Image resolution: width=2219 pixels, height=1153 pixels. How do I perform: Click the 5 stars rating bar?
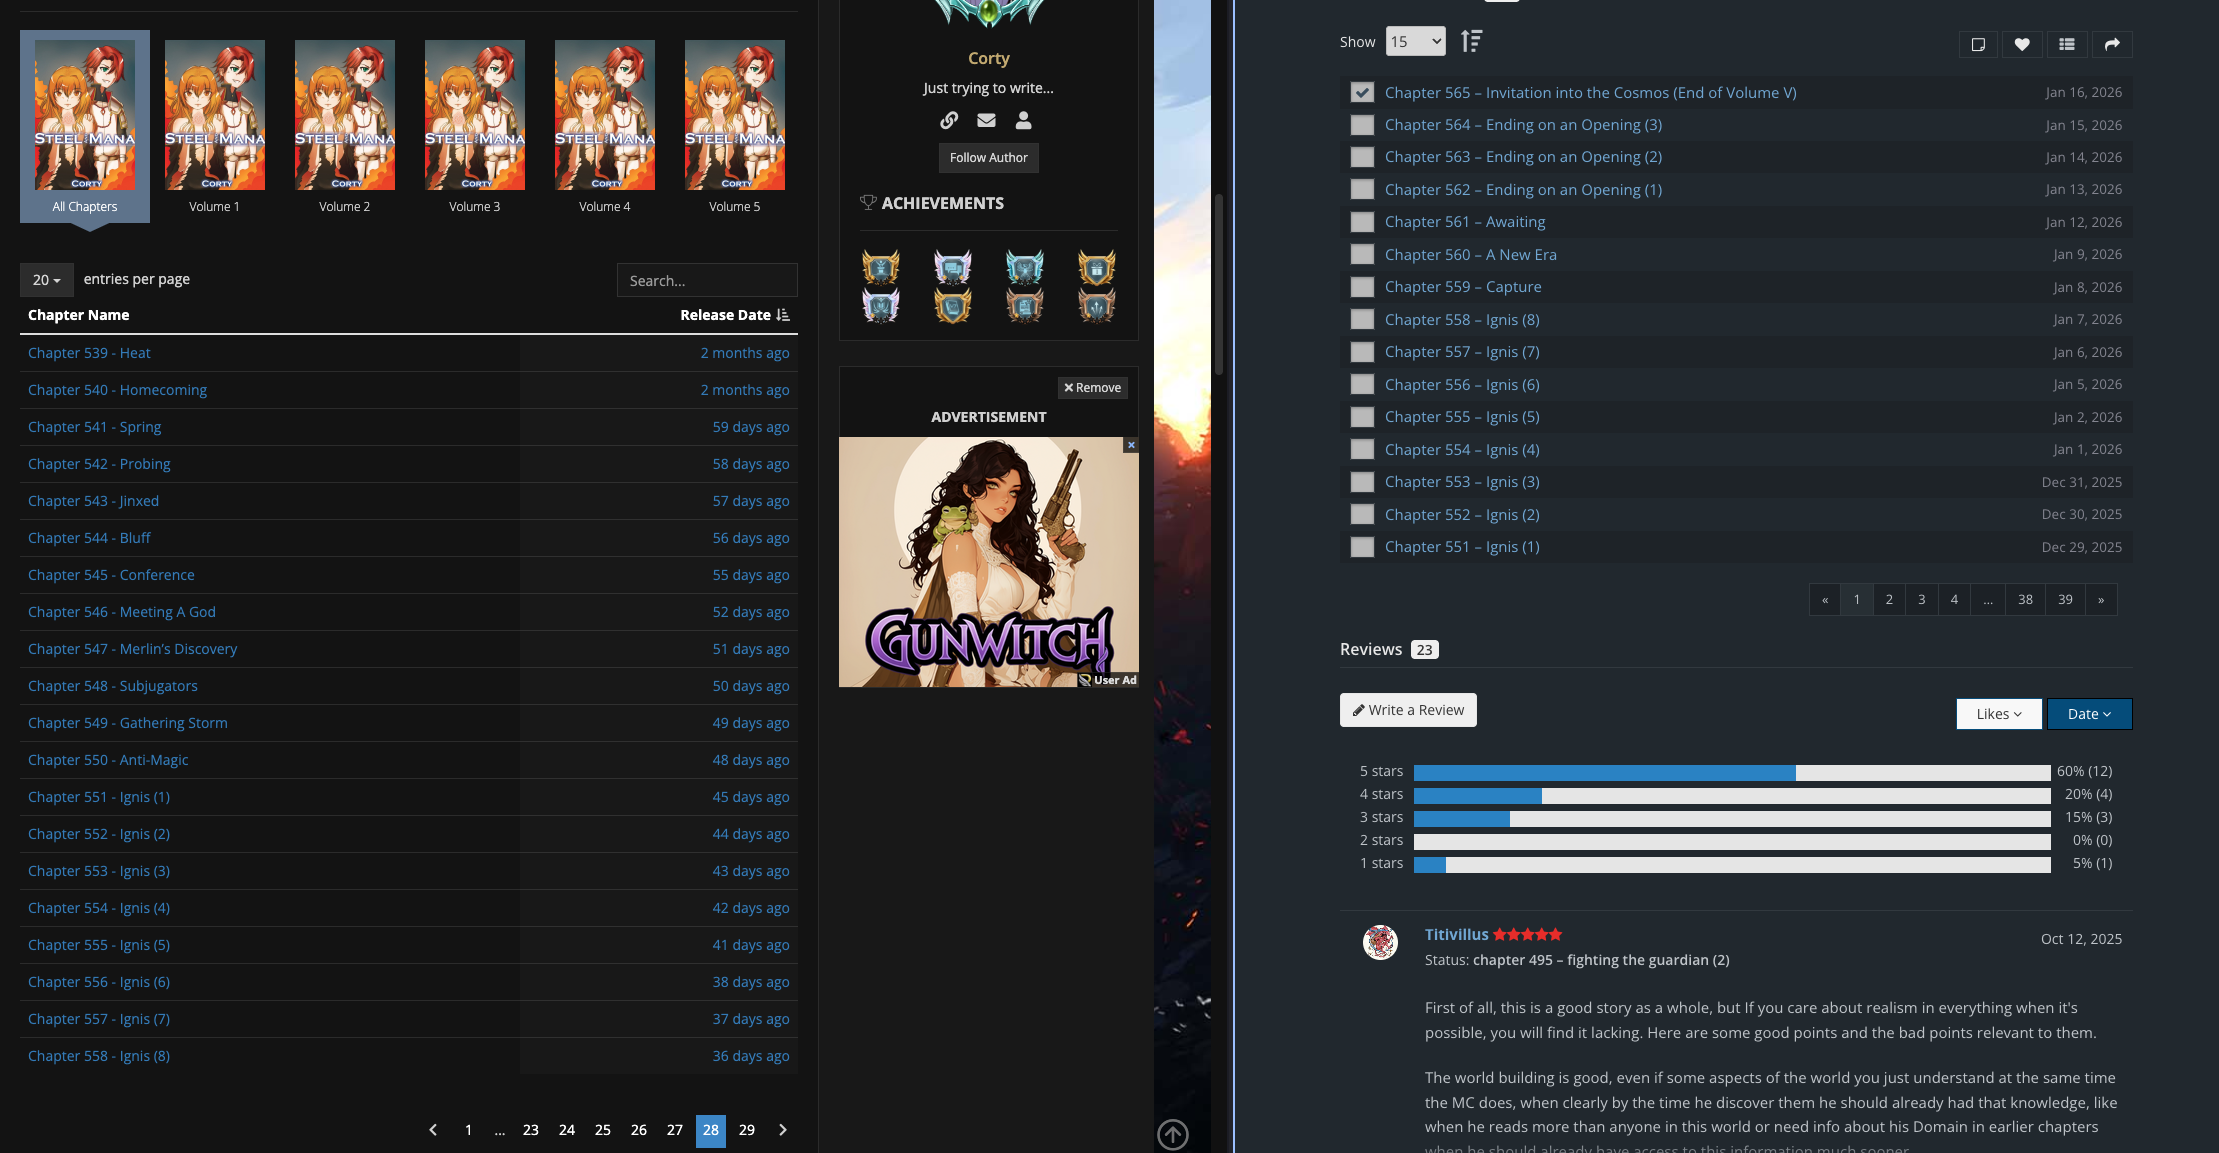1731,772
